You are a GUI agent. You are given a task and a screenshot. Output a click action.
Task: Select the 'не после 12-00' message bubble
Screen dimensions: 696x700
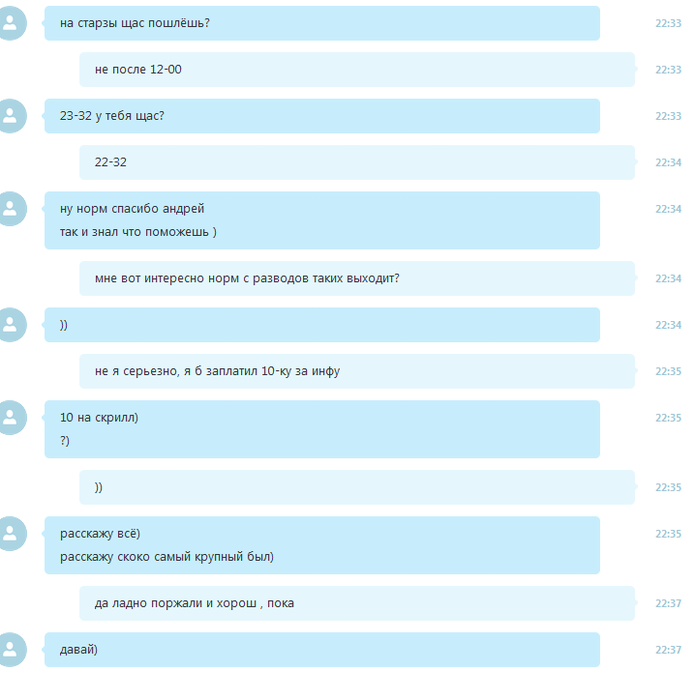pyautogui.click(x=357, y=70)
